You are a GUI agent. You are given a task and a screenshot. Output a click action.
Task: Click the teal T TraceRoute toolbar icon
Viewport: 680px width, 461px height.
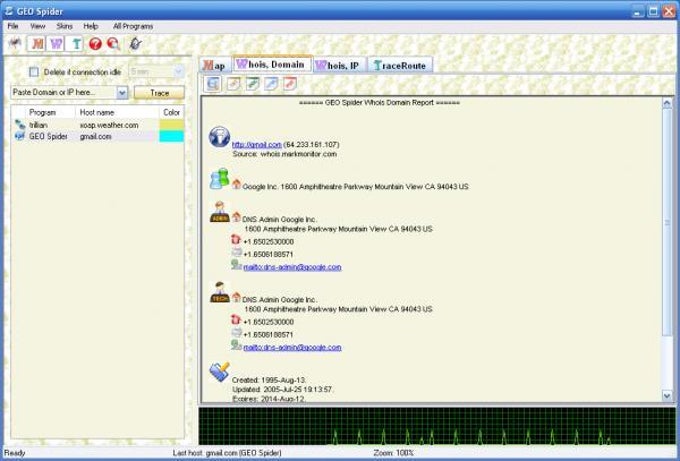pyautogui.click(x=76, y=44)
